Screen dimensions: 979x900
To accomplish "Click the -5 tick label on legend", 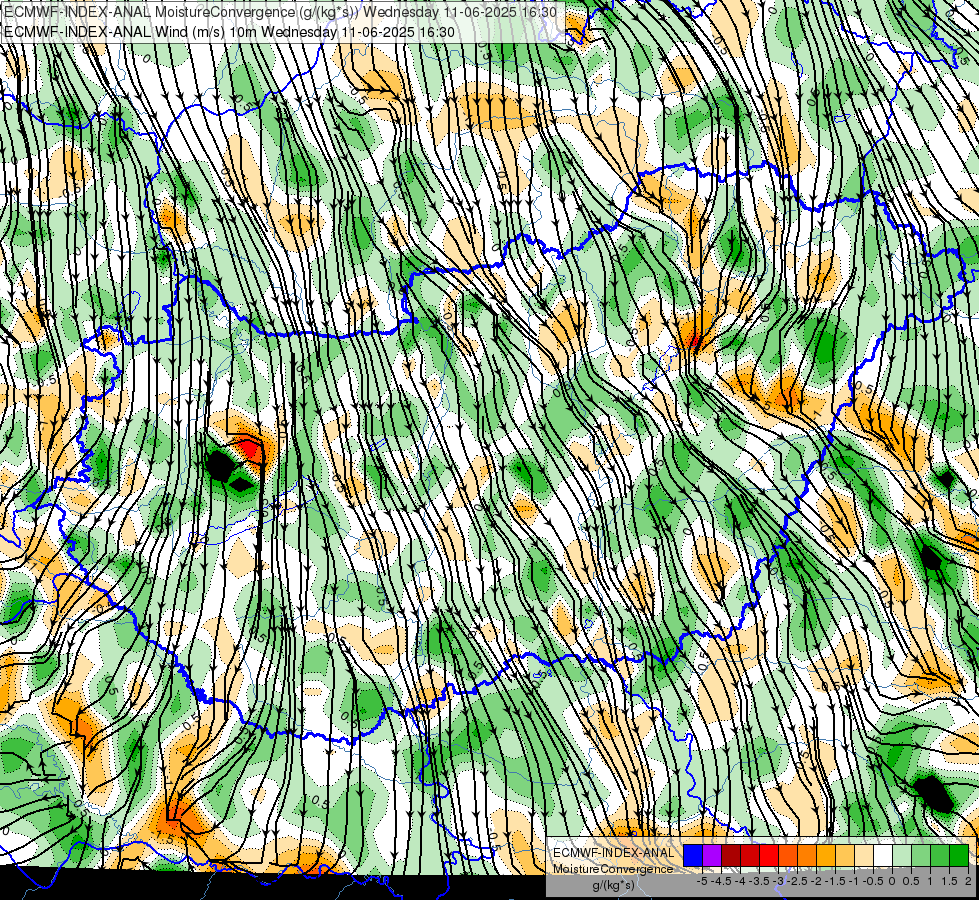I will (702, 881).
